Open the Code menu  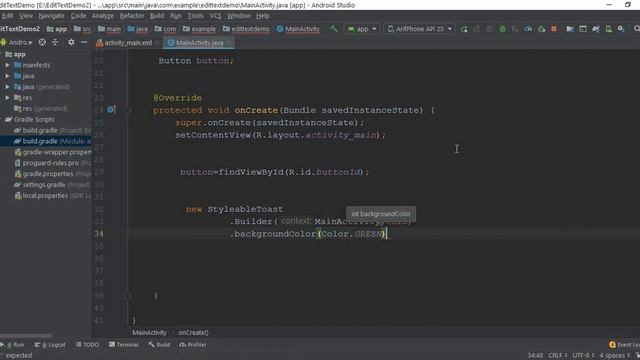[78, 16]
